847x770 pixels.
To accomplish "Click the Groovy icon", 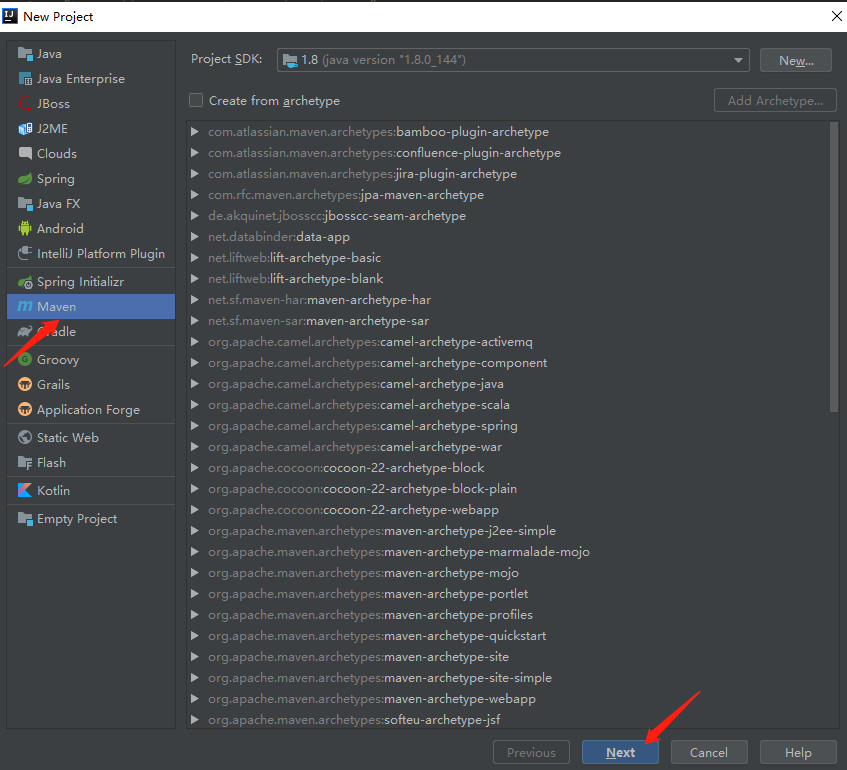I will (25, 359).
